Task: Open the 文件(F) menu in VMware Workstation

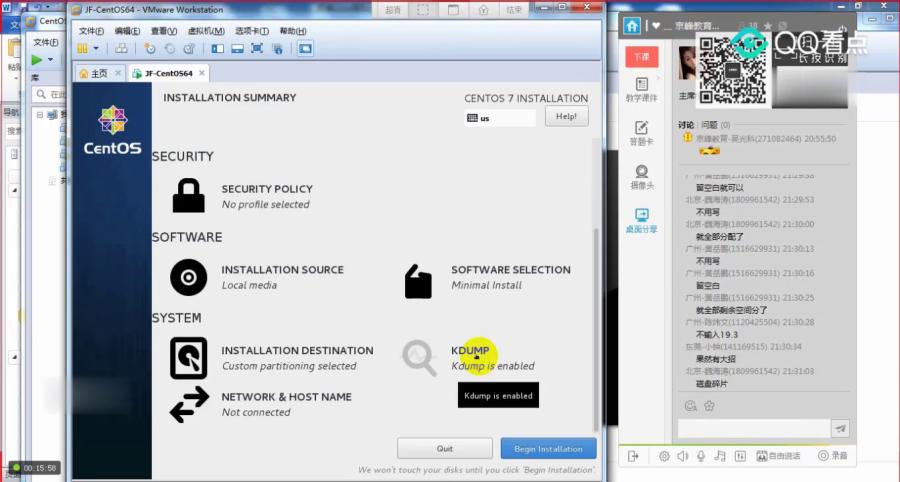Action: [x=91, y=31]
